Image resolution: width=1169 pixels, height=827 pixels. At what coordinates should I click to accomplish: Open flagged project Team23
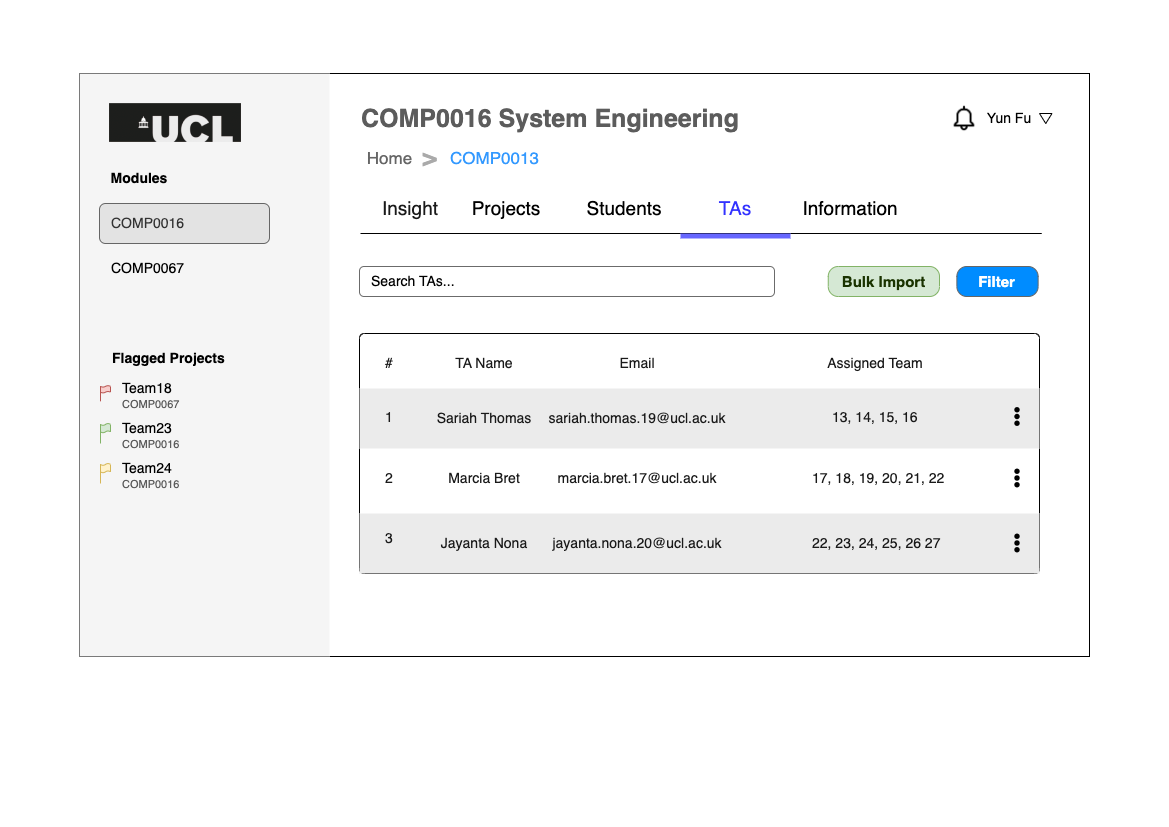coord(147,429)
